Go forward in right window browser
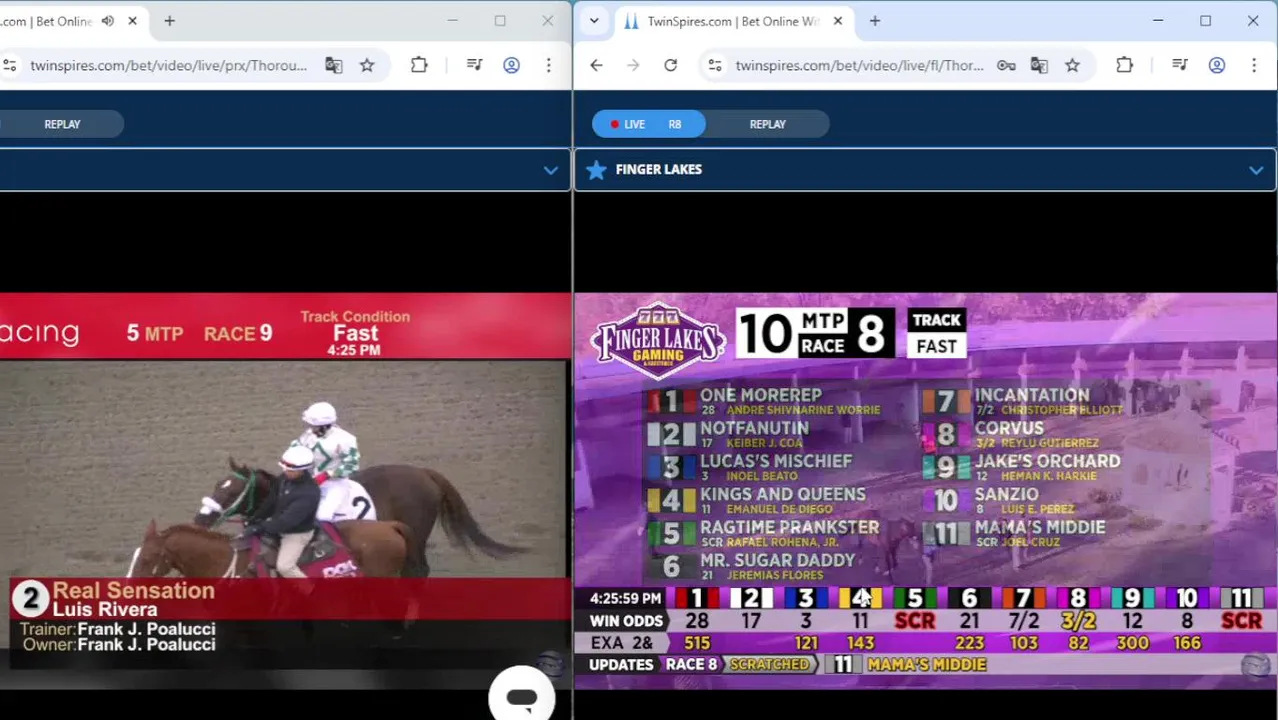This screenshot has height=720, width=1278. (633, 65)
